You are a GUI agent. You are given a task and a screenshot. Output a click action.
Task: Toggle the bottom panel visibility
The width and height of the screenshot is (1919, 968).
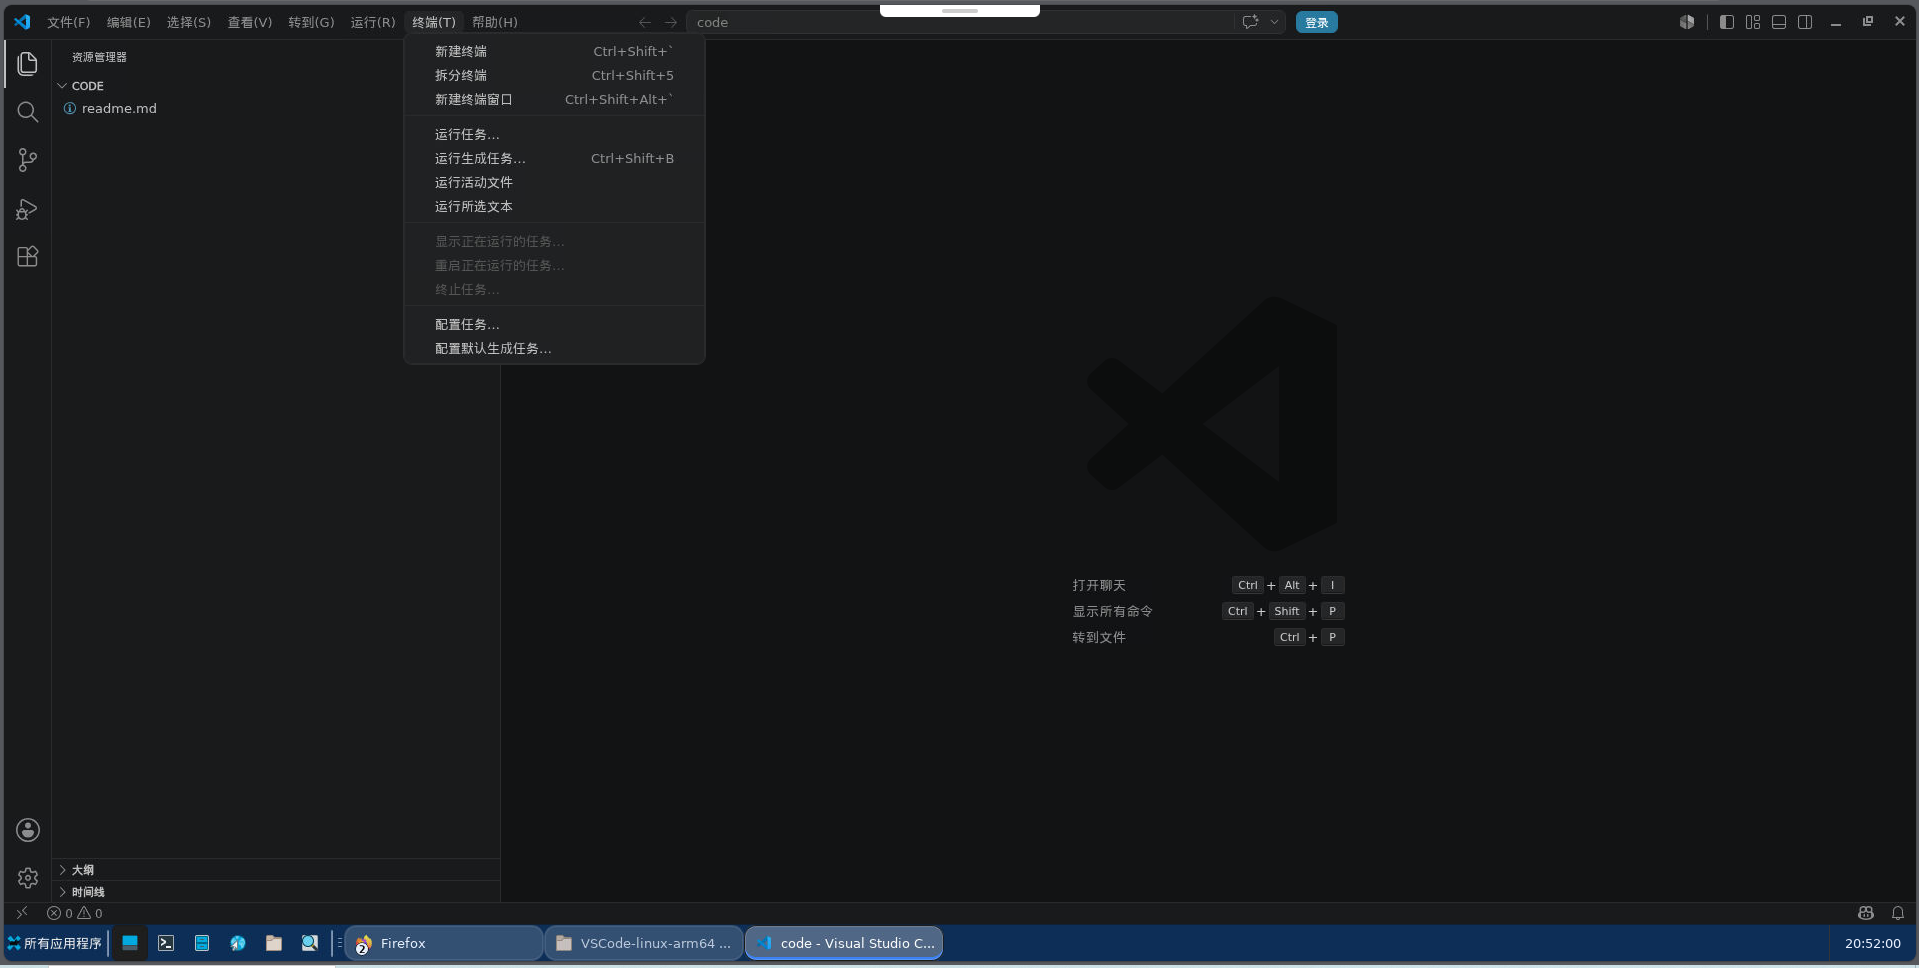point(1779,22)
